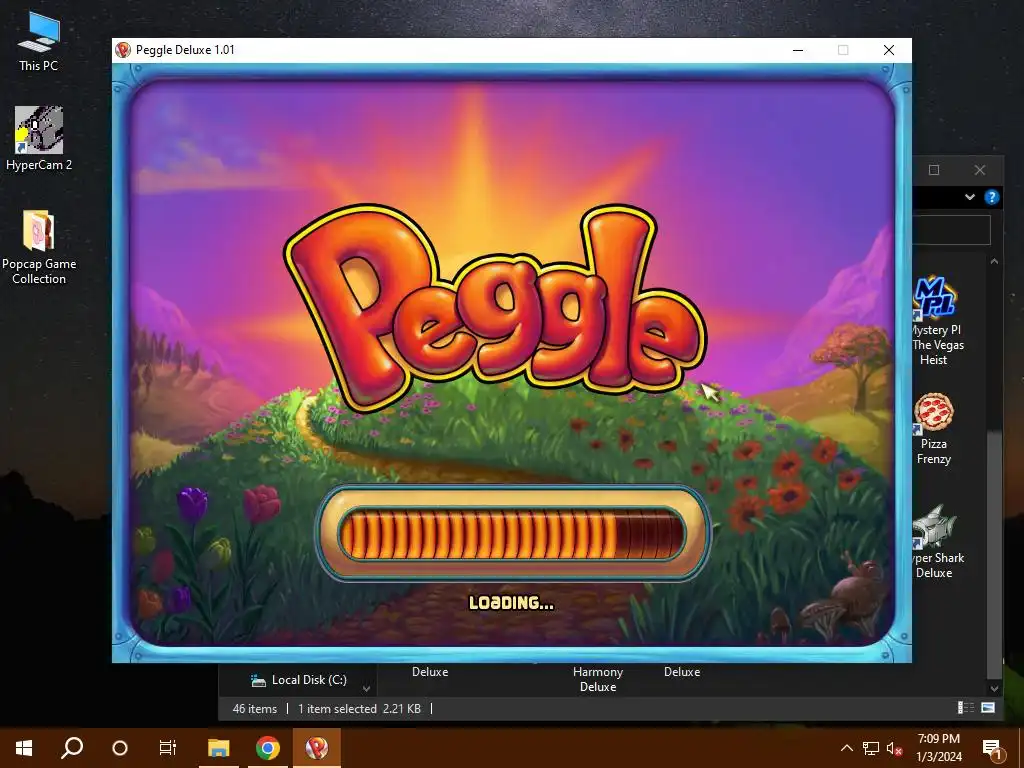This screenshot has height=768, width=1024.
Task: Open Google Chrome from taskbar
Action: 268,748
